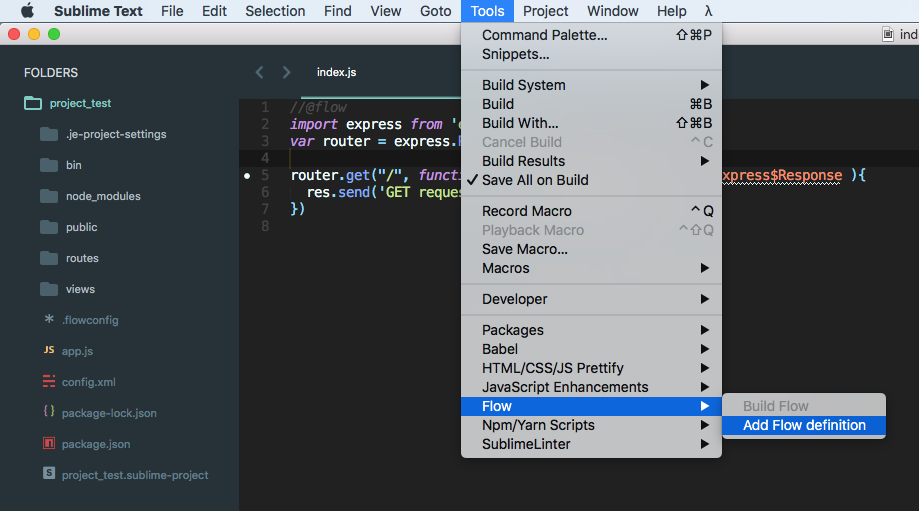The image size is (919, 511).
Task: Open the Apple menu
Action: tap(27, 11)
